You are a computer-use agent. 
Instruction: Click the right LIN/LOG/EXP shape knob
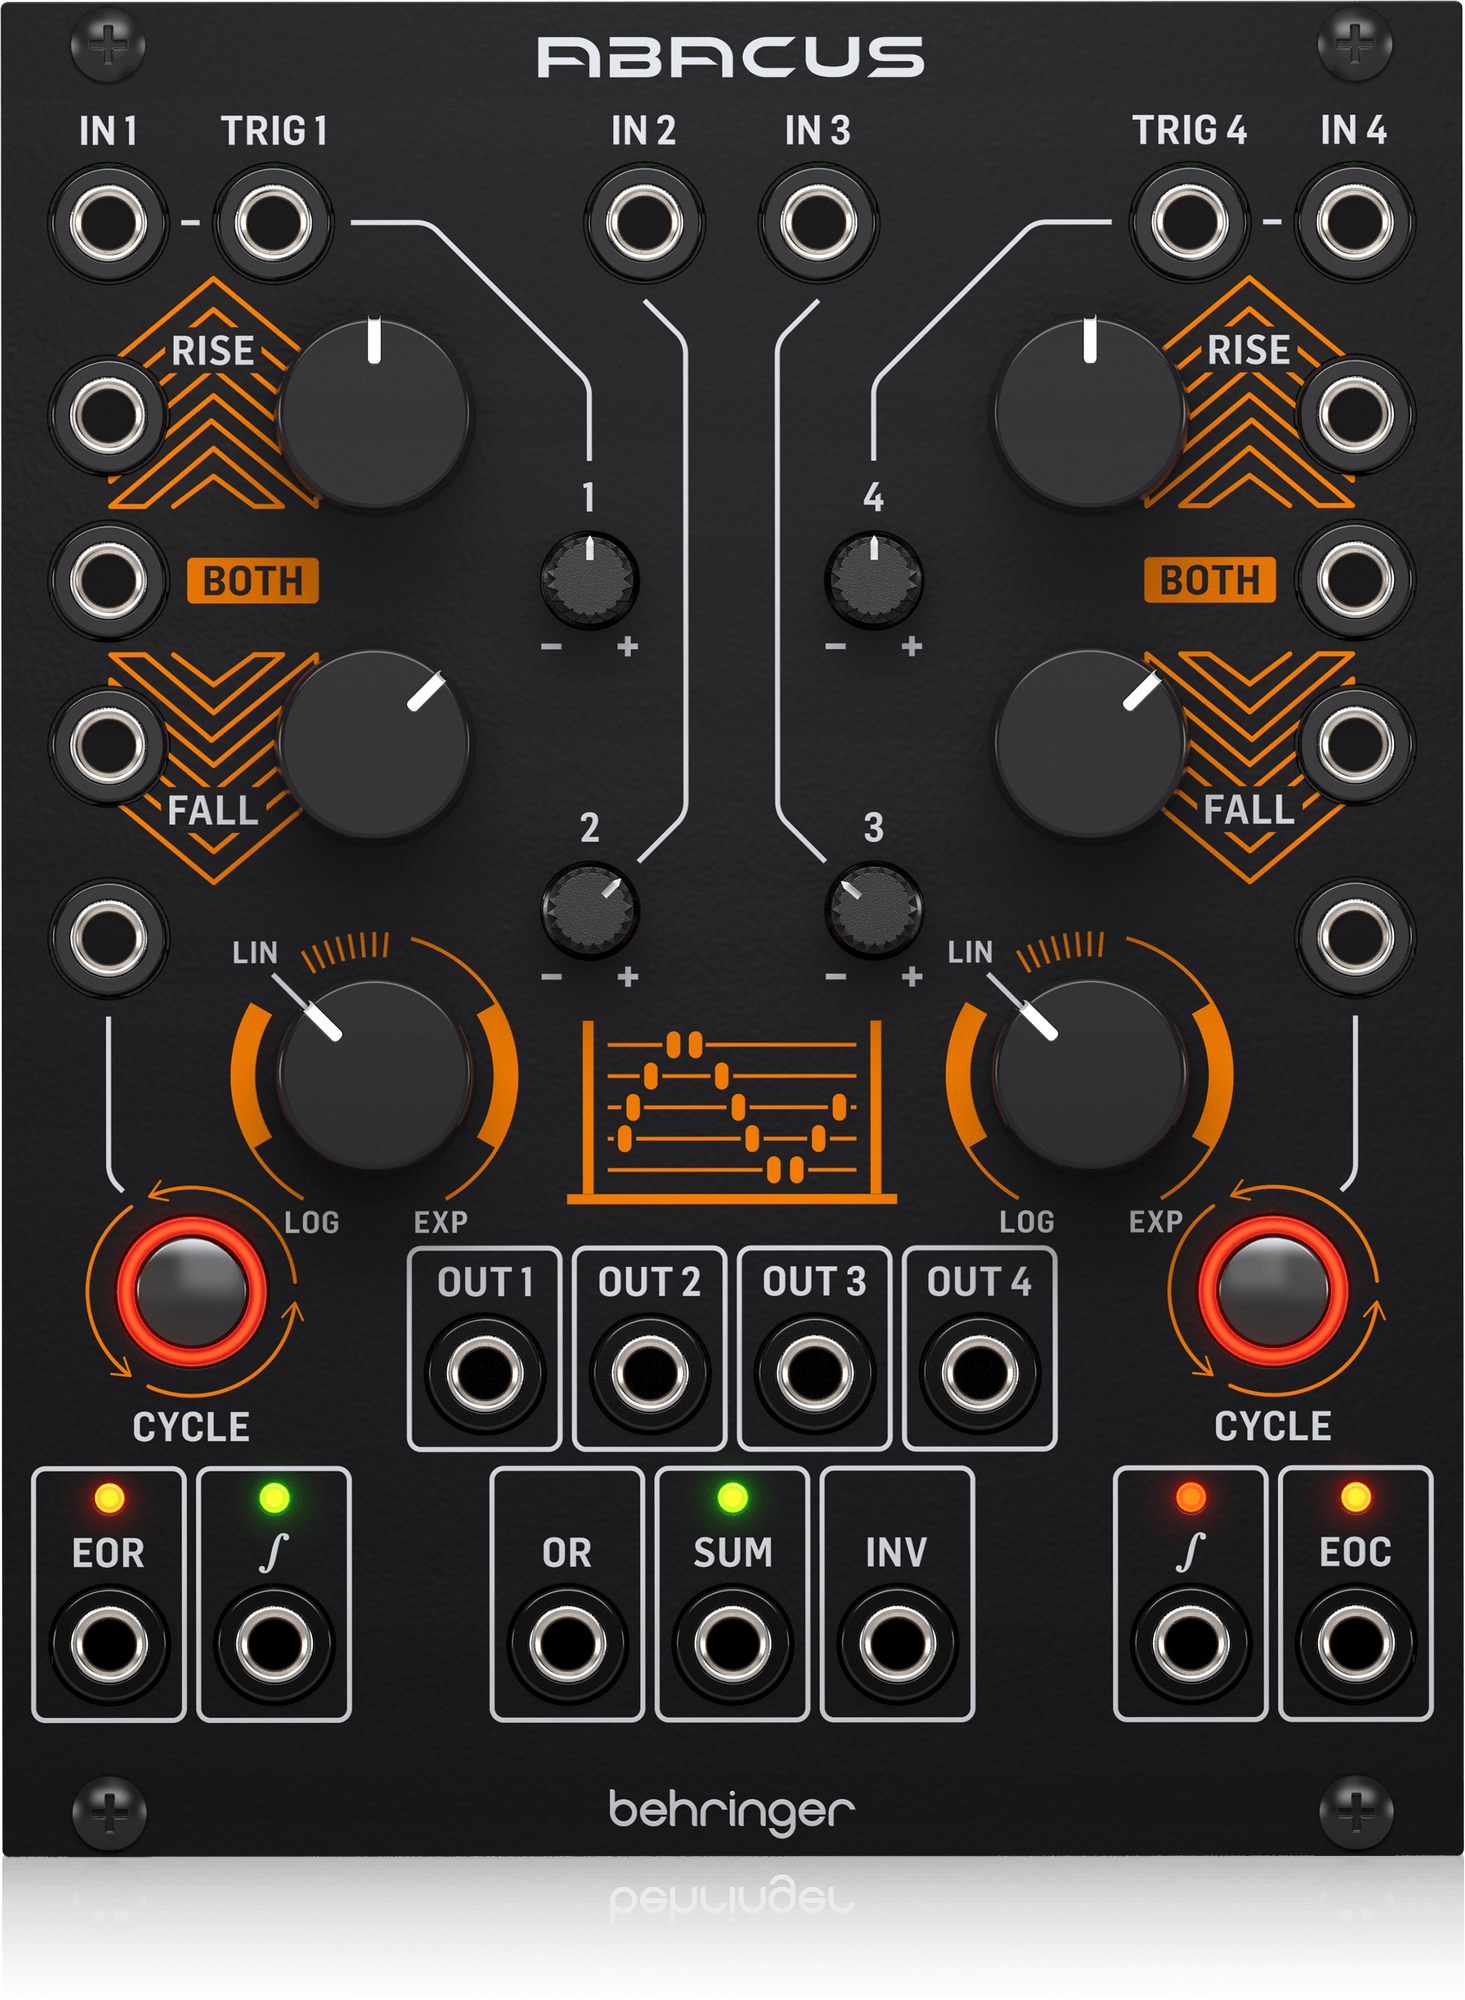click(x=1090, y=1075)
